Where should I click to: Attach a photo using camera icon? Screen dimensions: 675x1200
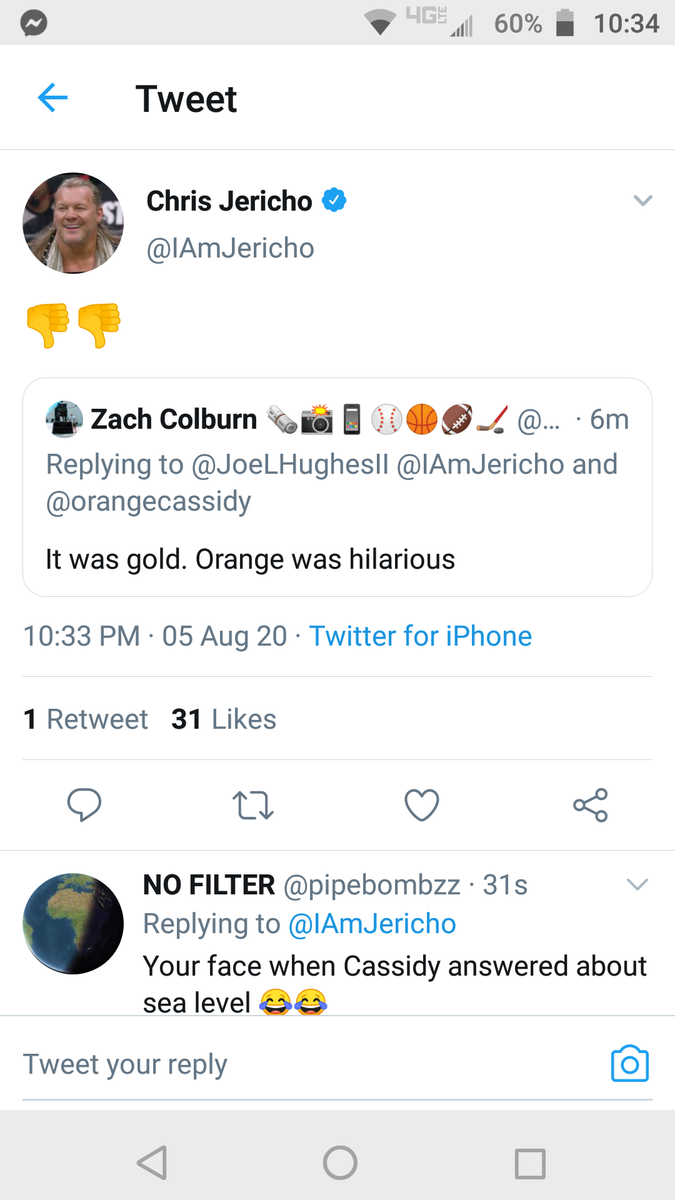pos(629,1064)
